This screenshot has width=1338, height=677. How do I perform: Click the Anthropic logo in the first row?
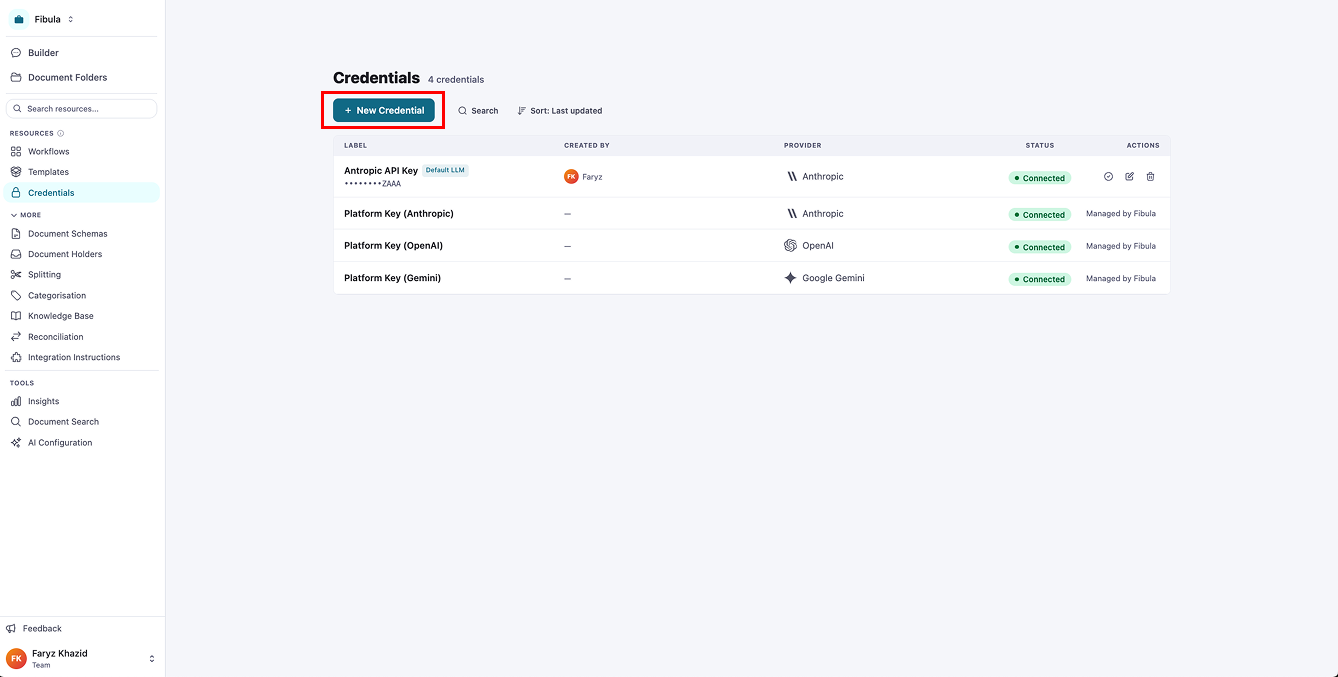click(791, 176)
